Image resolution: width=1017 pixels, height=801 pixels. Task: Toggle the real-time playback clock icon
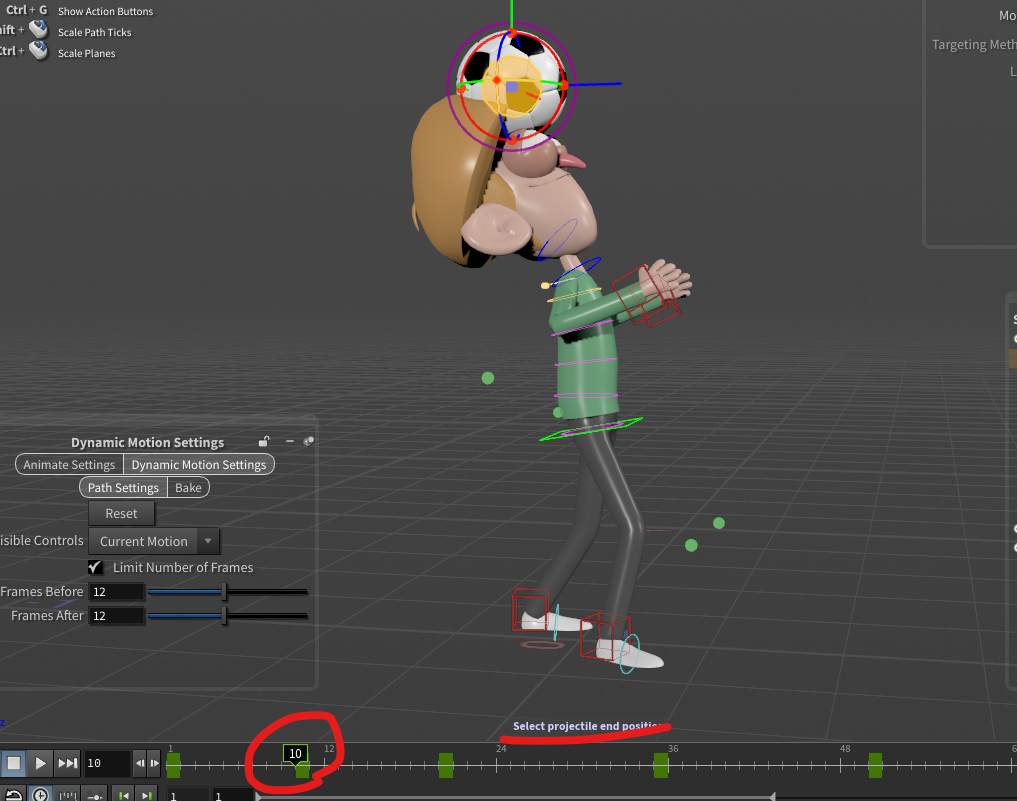(x=40, y=795)
